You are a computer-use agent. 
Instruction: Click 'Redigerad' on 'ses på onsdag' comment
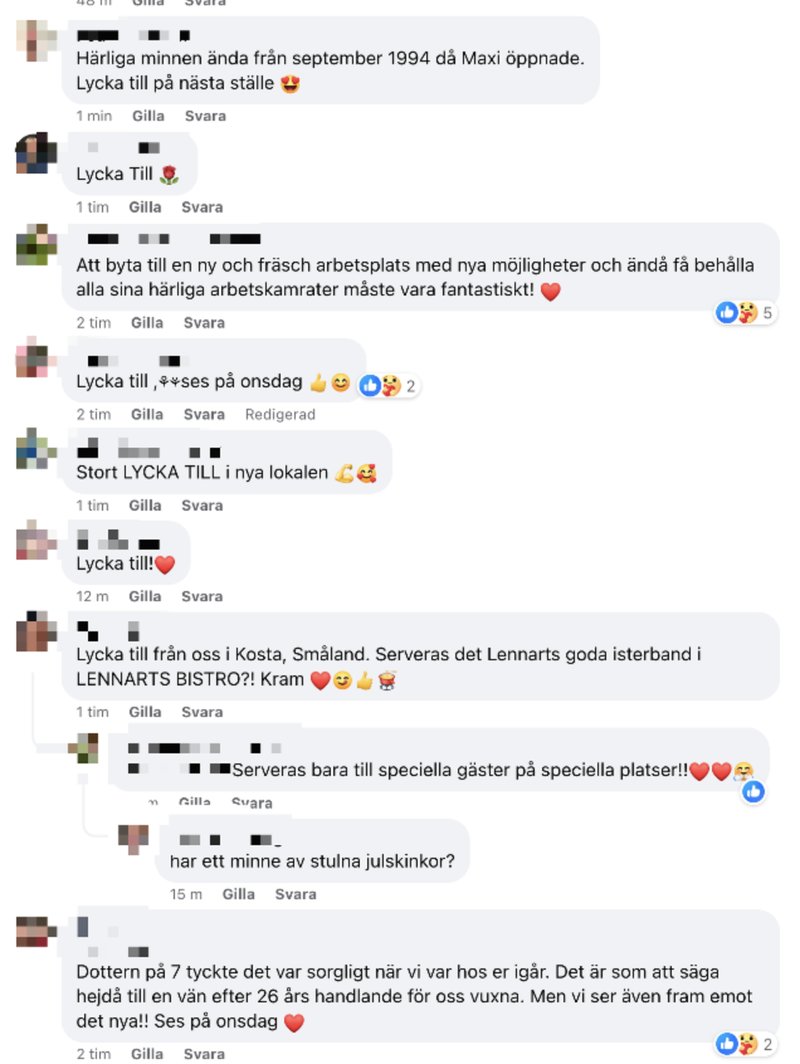(280, 415)
